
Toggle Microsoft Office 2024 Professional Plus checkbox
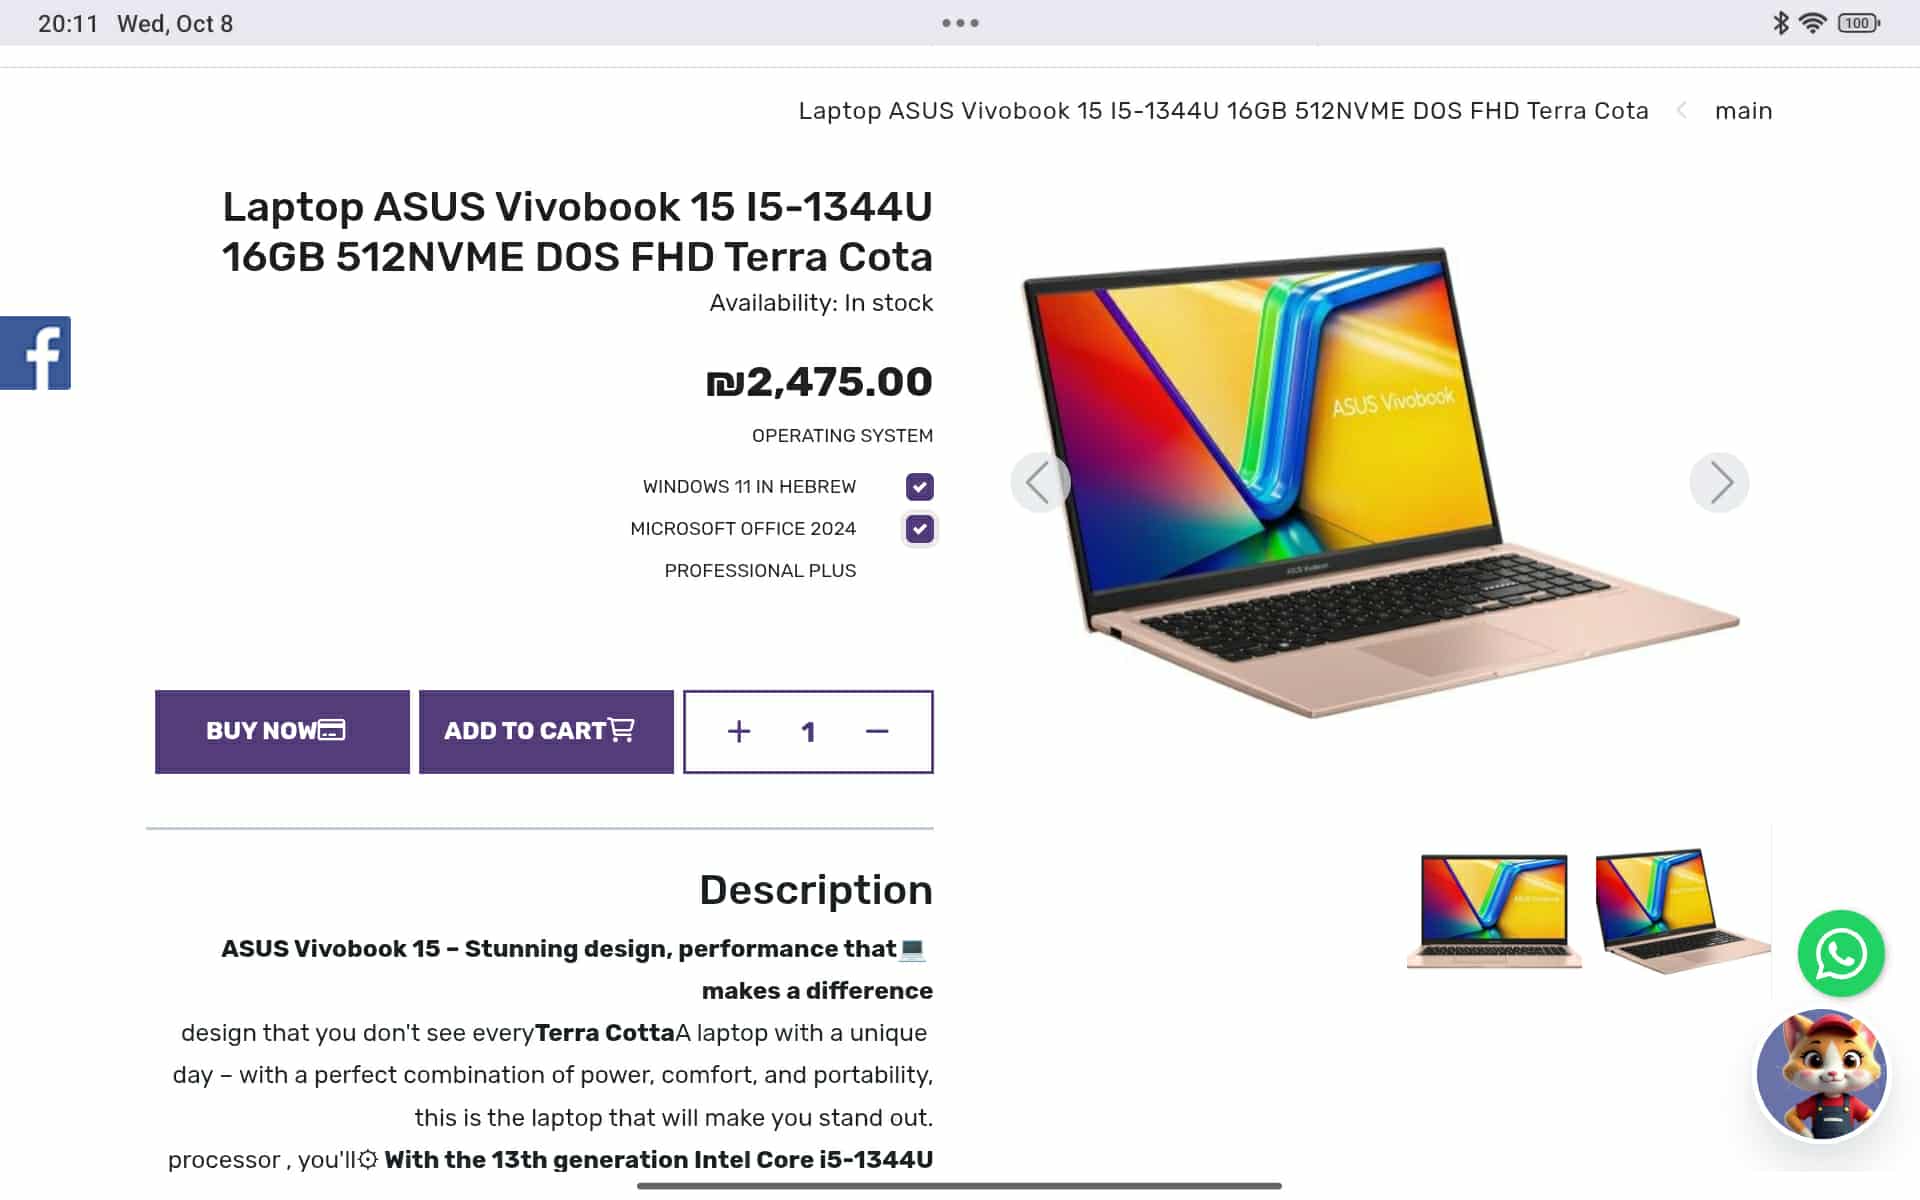coord(920,529)
